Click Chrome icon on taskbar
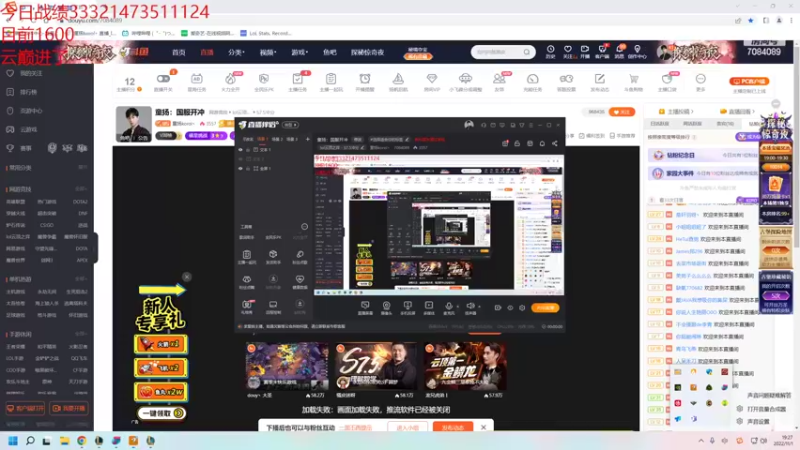The image size is (800, 450). tap(82, 440)
